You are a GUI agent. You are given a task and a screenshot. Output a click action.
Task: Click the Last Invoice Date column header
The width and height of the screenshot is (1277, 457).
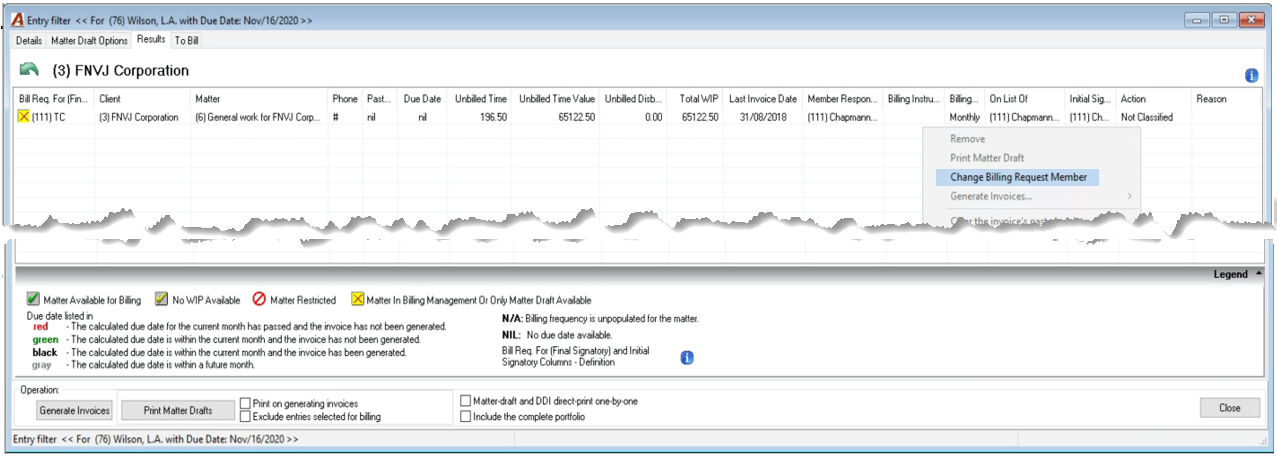click(x=764, y=99)
